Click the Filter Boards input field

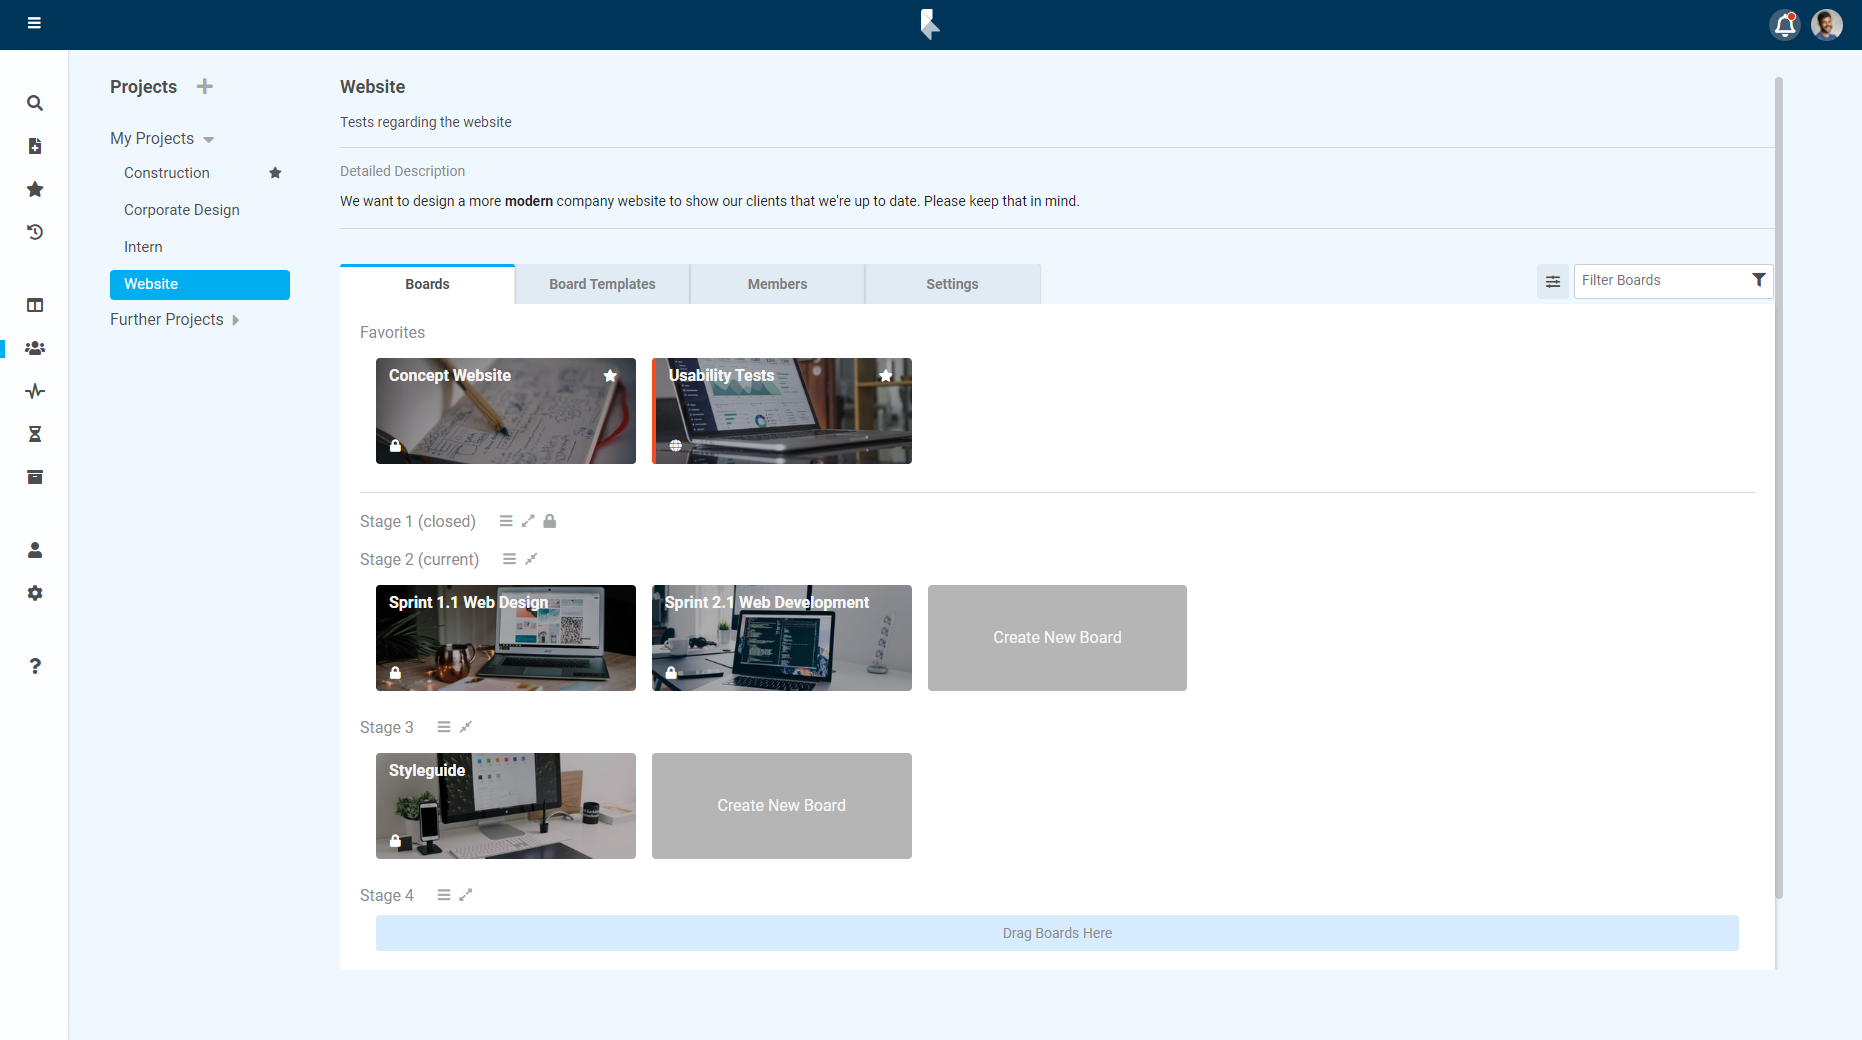coord(1660,281)
